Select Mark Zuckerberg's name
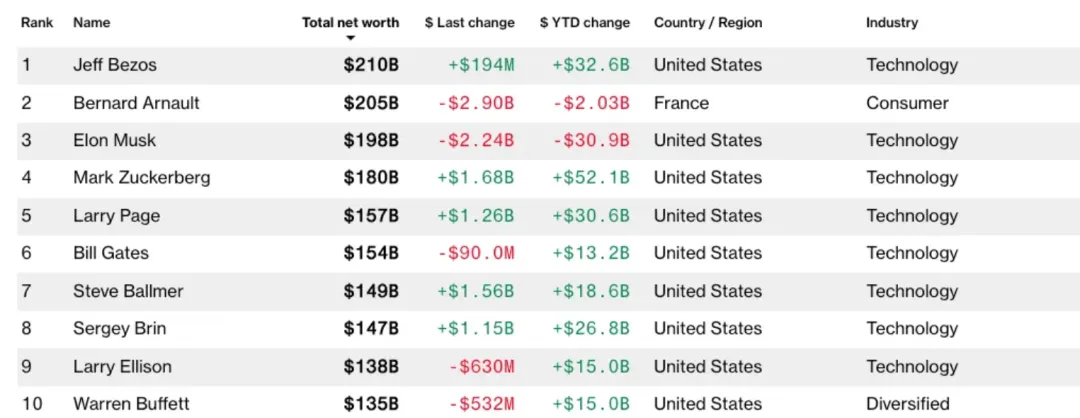 [142, 178]
